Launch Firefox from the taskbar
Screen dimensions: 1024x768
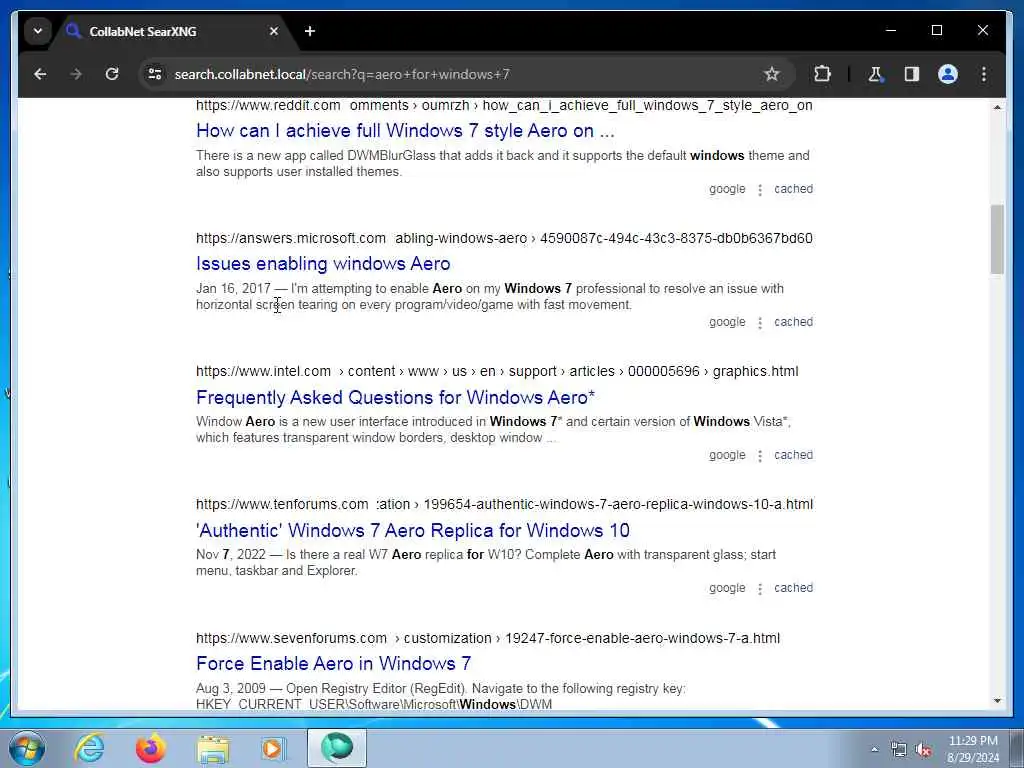click(150, 748)
